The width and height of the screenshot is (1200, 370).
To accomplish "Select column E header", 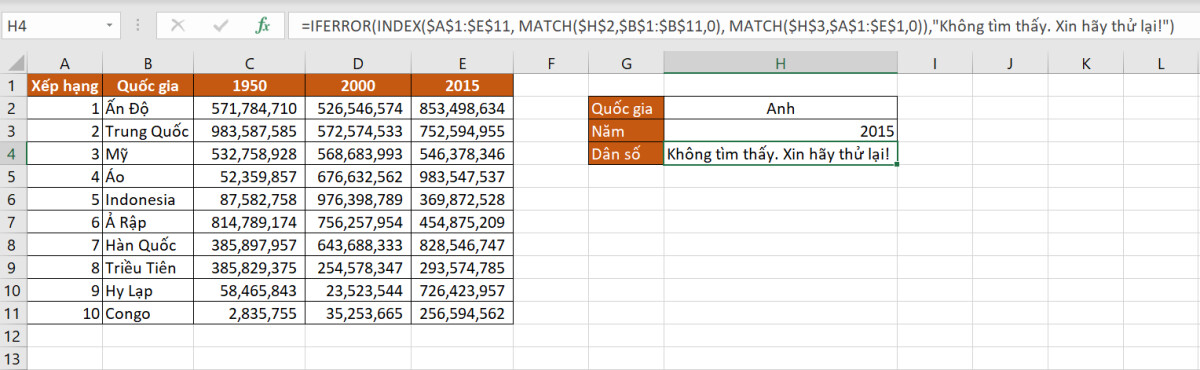I will [462, 64].
